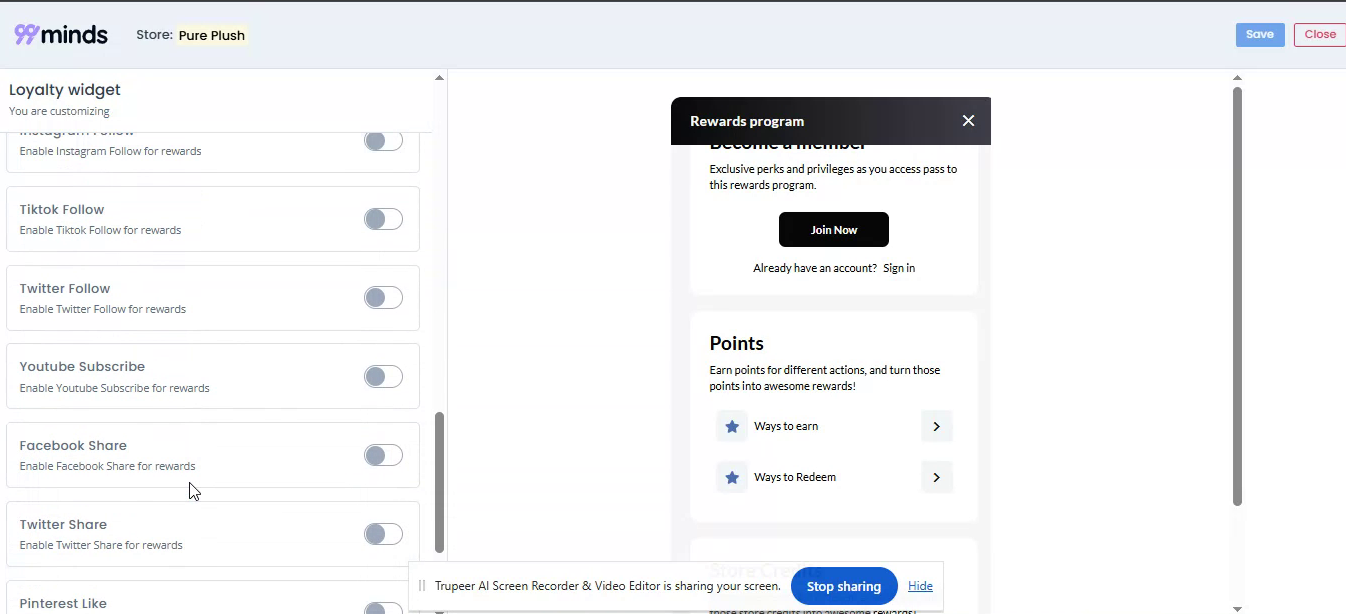
Task: Click the left panel scrollbar thumb
Action: click(x=439, y=482)
